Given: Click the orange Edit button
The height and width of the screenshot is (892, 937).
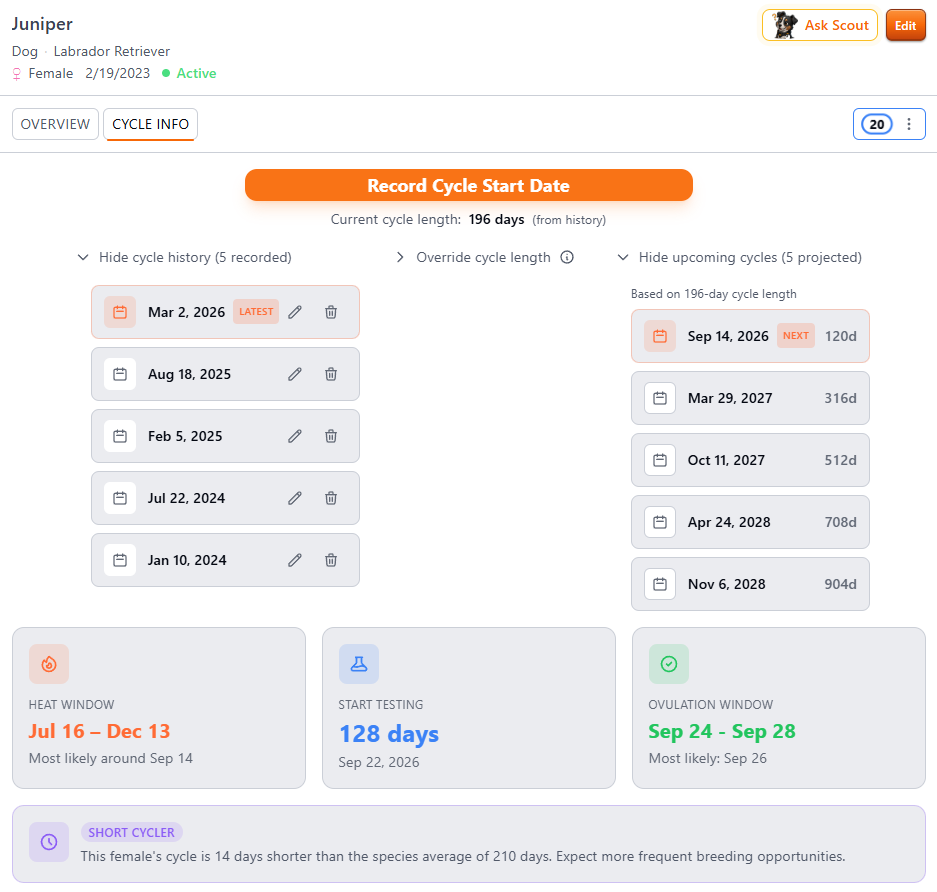Looking at the screenshot, I should click(905, 25).
